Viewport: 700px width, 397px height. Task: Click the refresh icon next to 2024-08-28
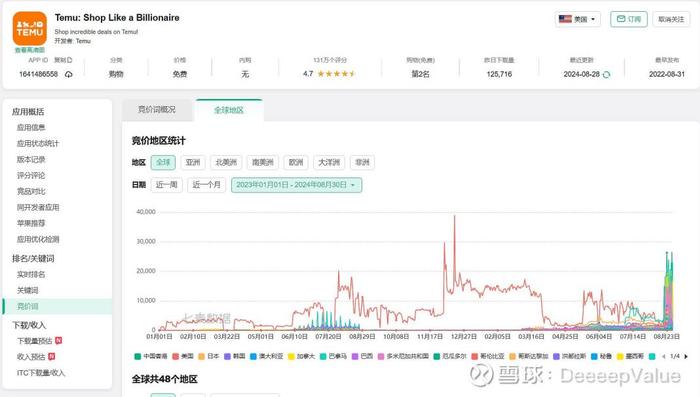coord(606,75)
